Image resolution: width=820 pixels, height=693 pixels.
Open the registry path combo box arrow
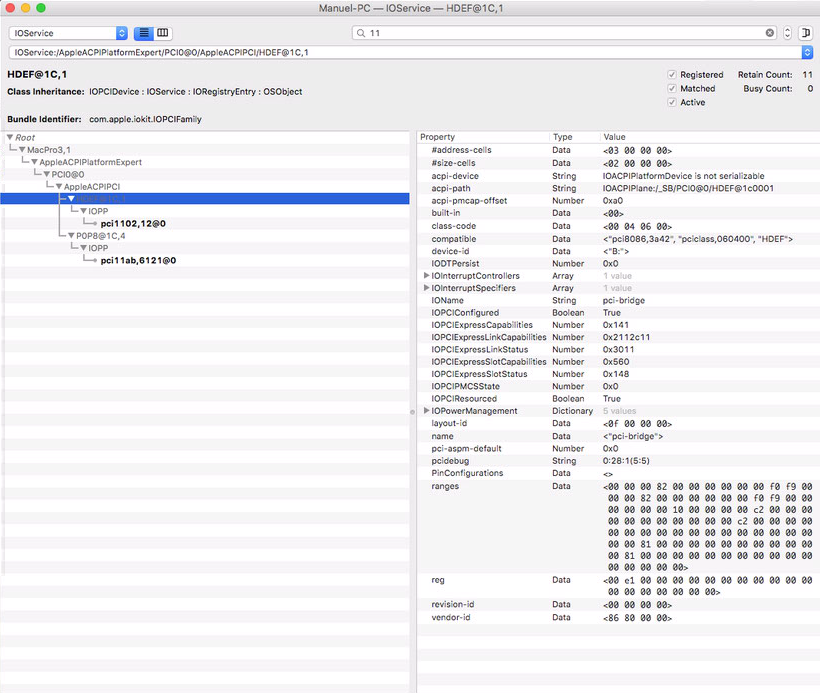pyautogui.click(x=807, y=52)
